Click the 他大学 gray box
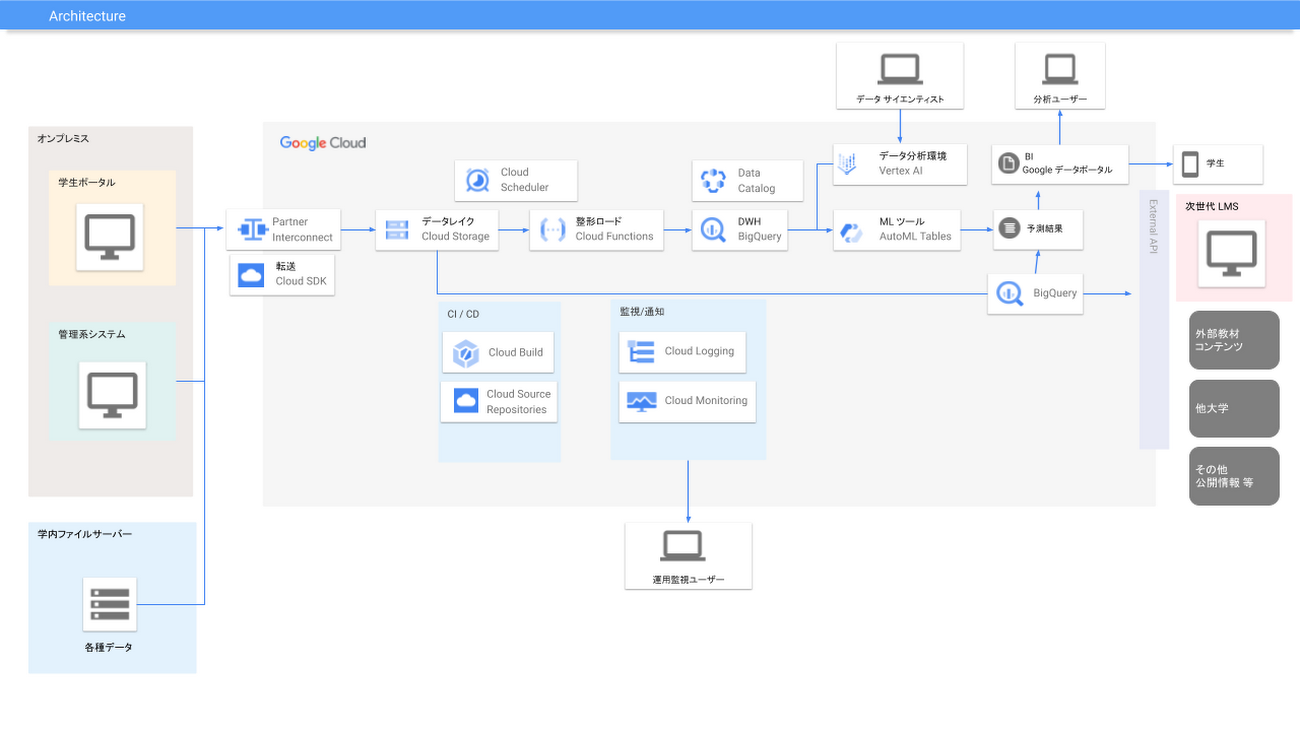The width and height of the screenshot is (1300, 731). pyautogui.click(x=1234, y=408)
